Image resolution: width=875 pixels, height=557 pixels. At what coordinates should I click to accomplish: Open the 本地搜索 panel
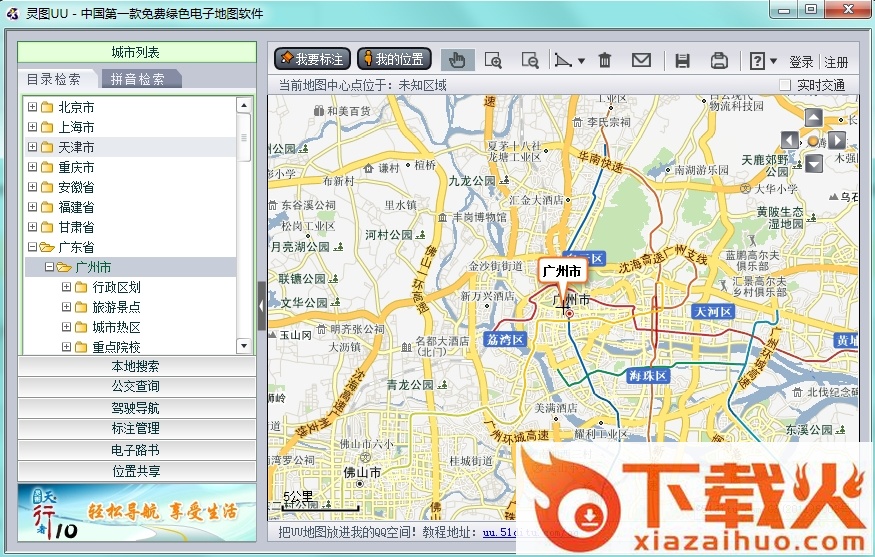[x=137, y=366]
